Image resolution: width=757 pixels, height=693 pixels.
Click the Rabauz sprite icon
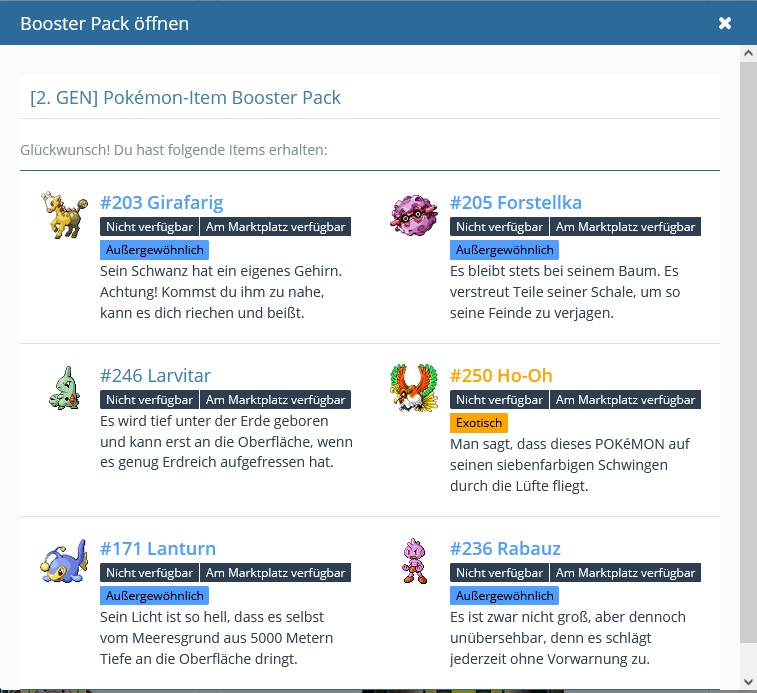(413, 561)
